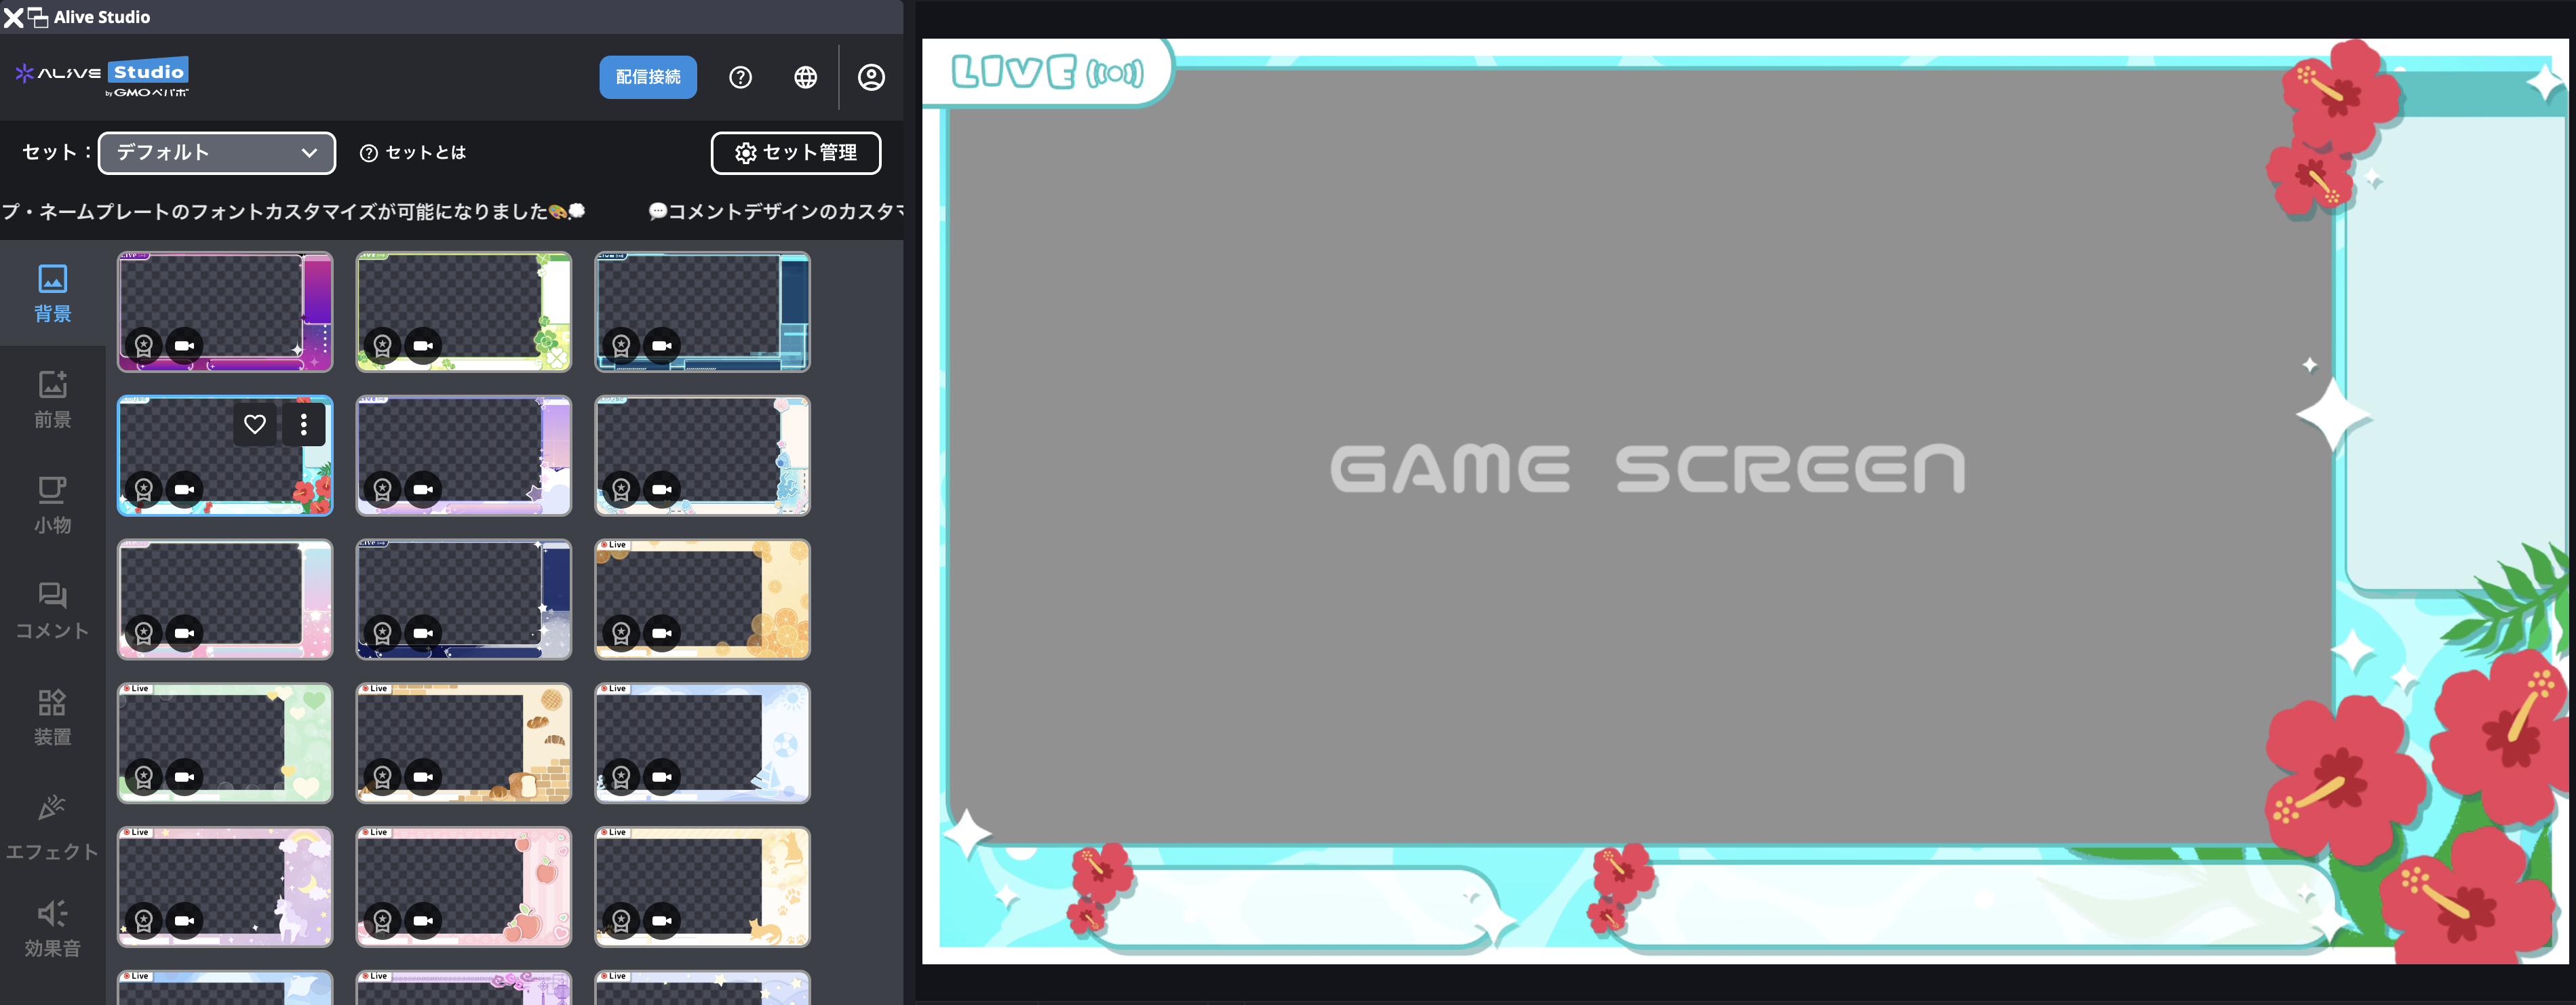Click the video camera icon on the green hearts frame
The image size is (2576, 1005).
(184, 777)
